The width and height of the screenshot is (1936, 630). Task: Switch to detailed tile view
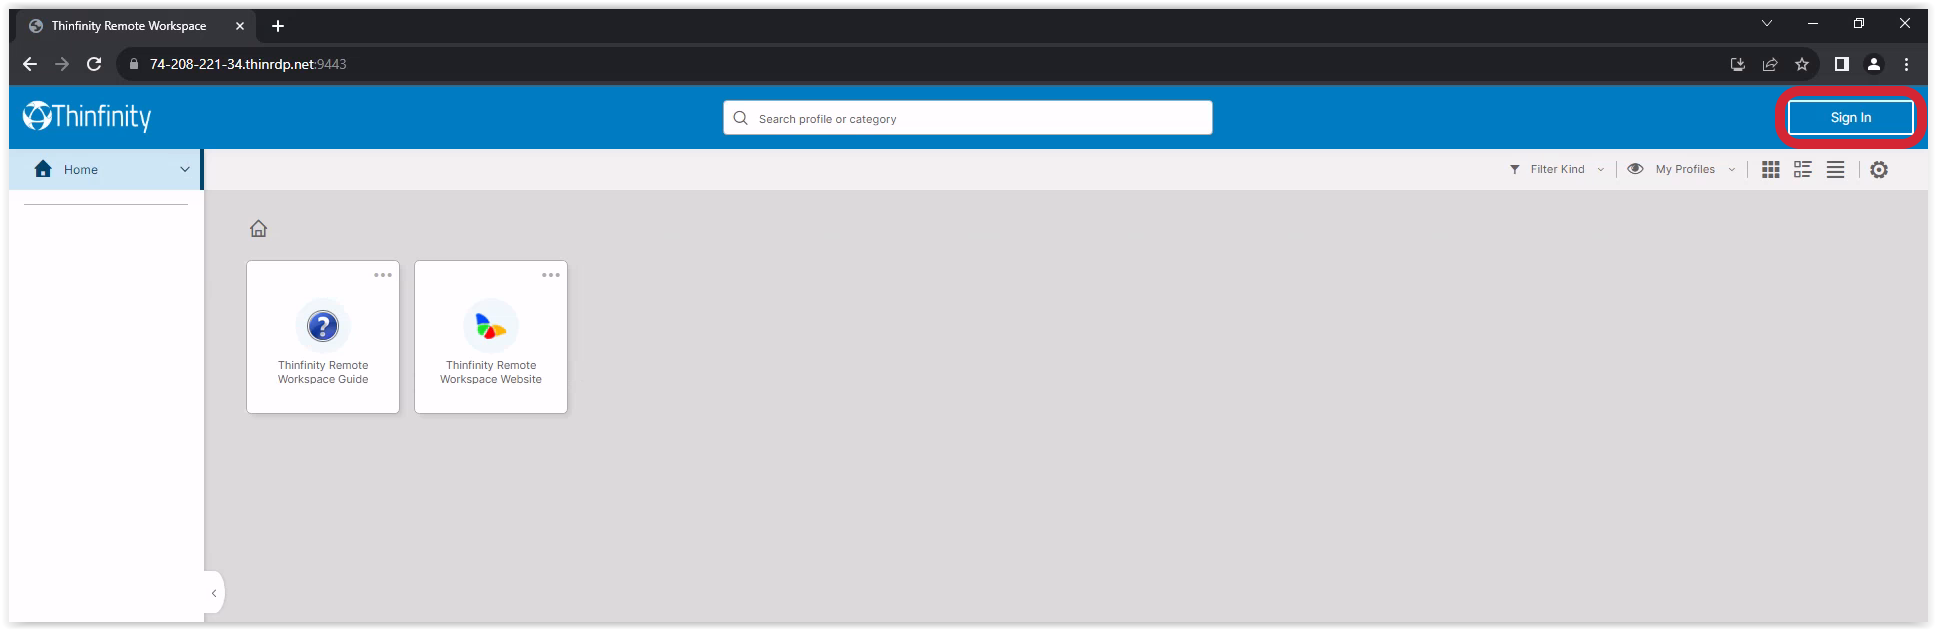click(1803, 170)
